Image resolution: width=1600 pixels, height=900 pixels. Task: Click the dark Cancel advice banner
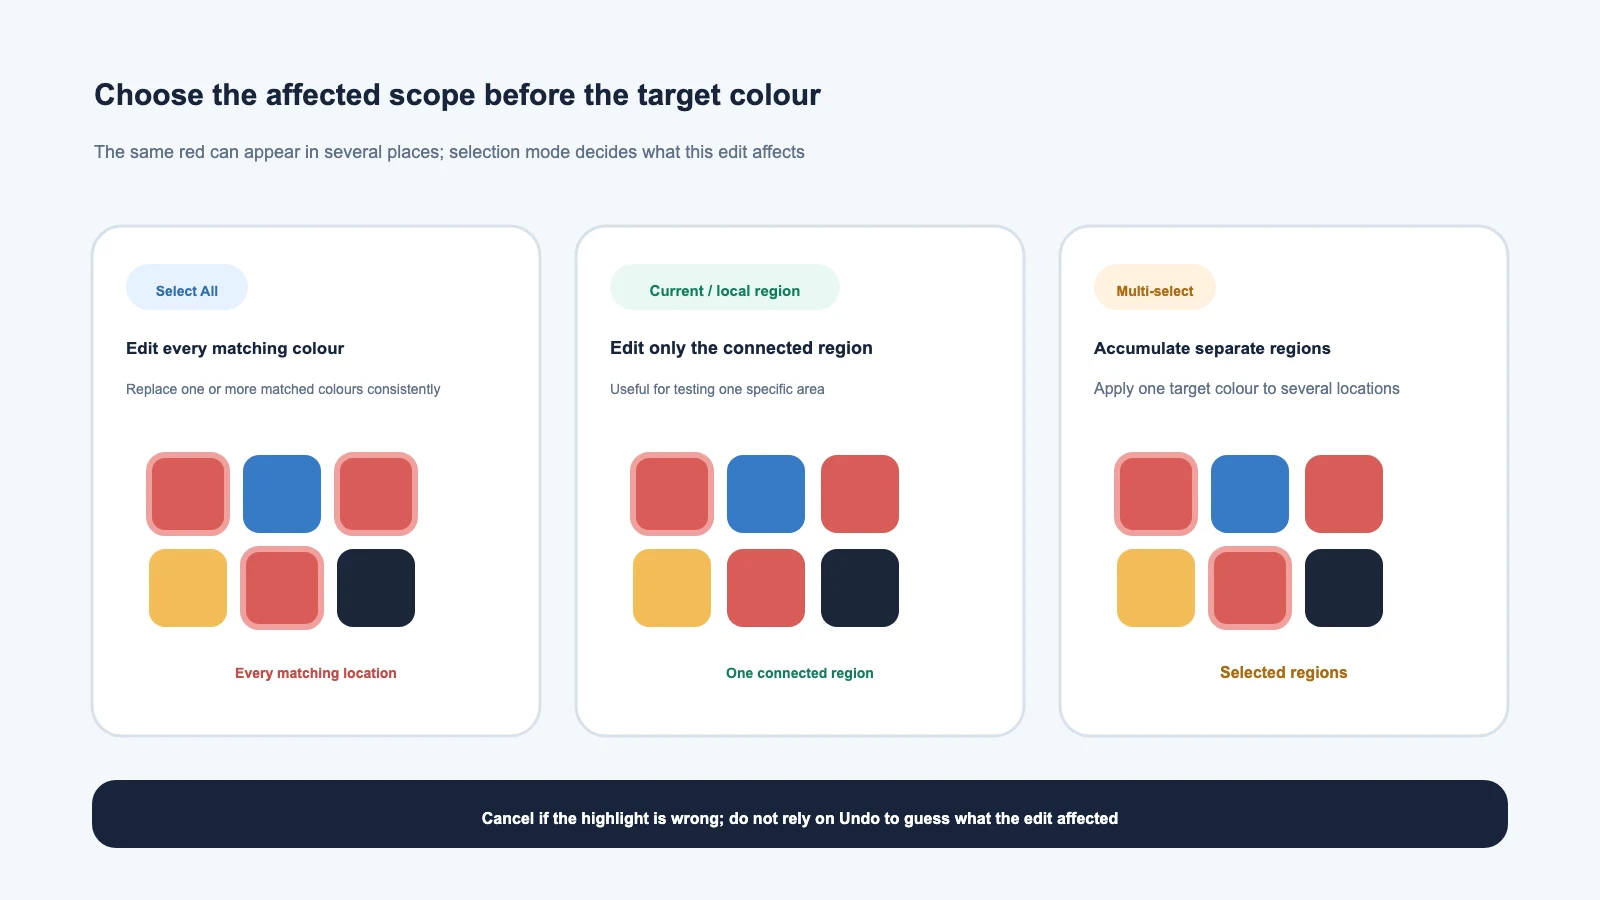click(800, 814)
